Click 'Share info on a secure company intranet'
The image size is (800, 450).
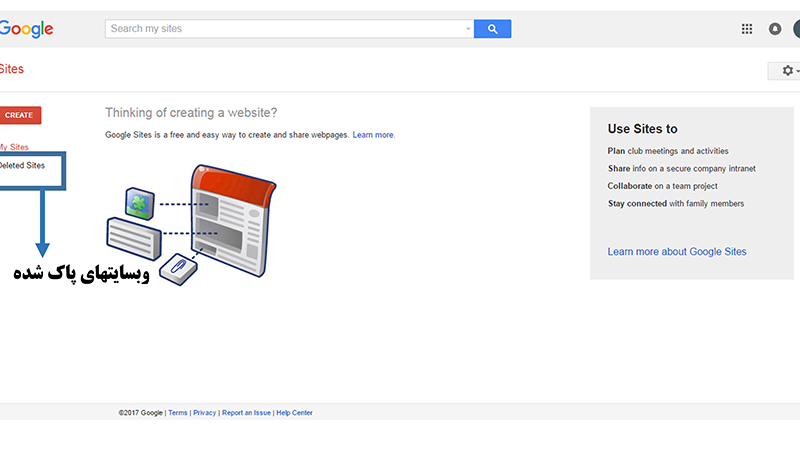coord(682,168)
